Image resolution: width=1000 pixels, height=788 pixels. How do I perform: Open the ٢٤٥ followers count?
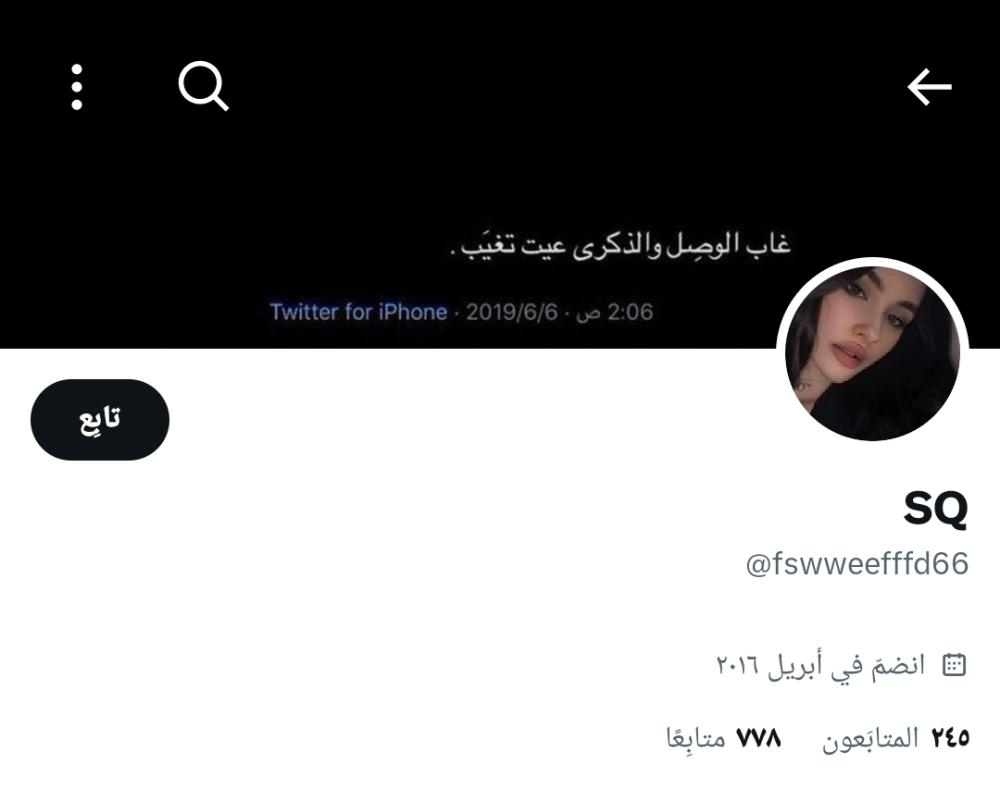click(x=950, y=738)
